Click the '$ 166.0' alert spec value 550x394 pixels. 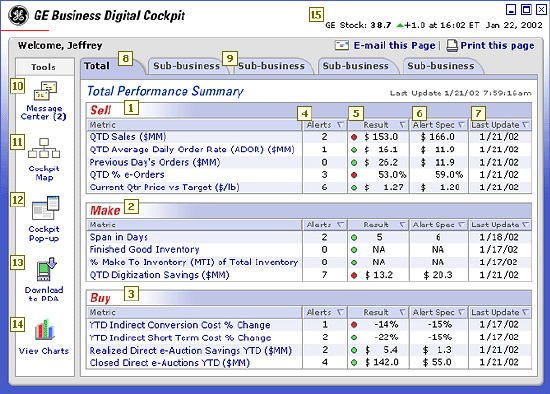(438, 137)
